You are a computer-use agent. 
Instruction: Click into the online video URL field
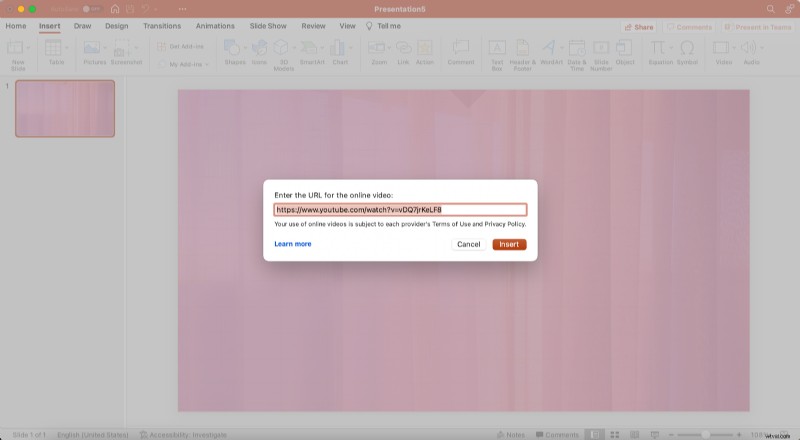click(x=400, y=209)
